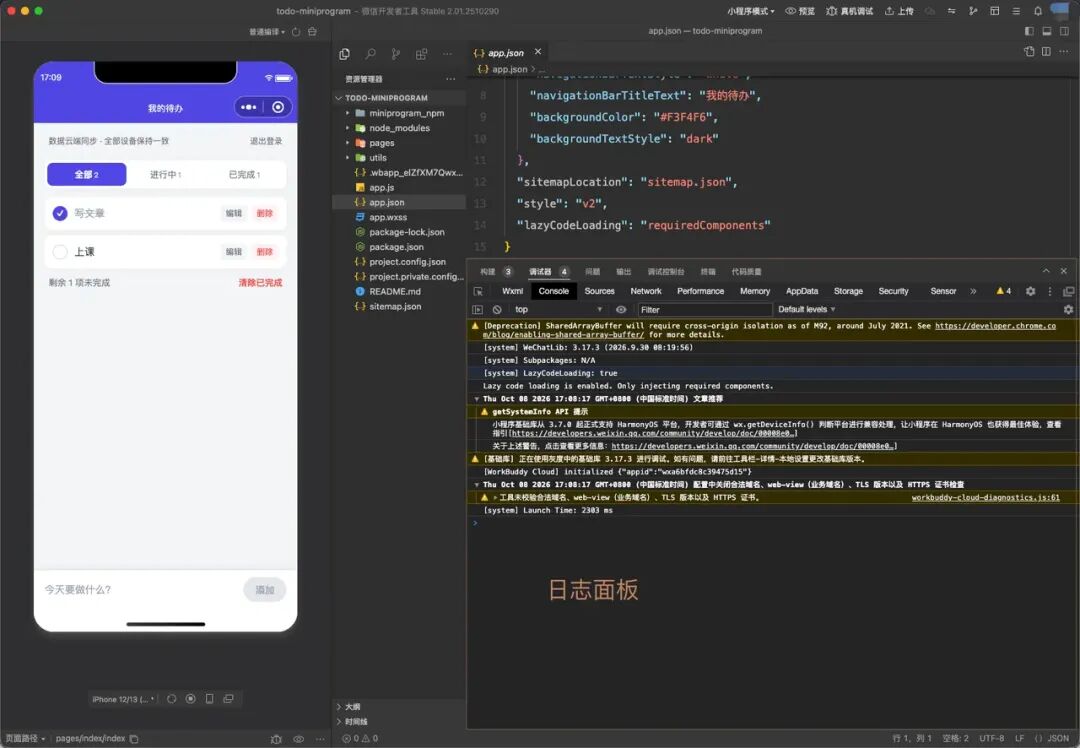Viewport: 1080px width, 748px height.
Task: Click the 真机调试 real device debug button
Action: [x=849, y=11]
